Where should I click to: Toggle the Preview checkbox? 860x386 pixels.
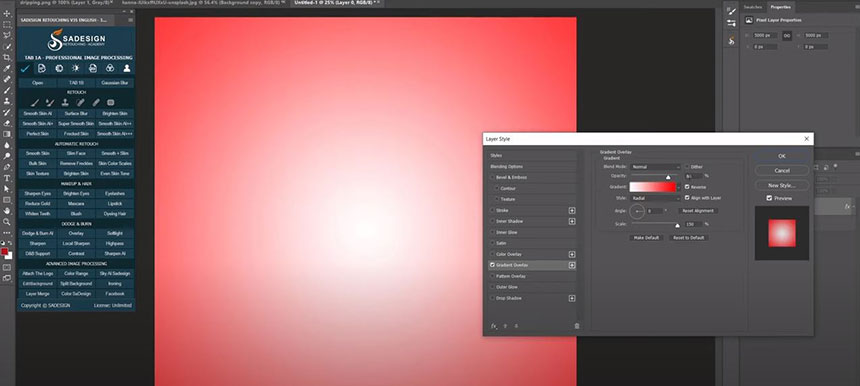pos(770,198)
